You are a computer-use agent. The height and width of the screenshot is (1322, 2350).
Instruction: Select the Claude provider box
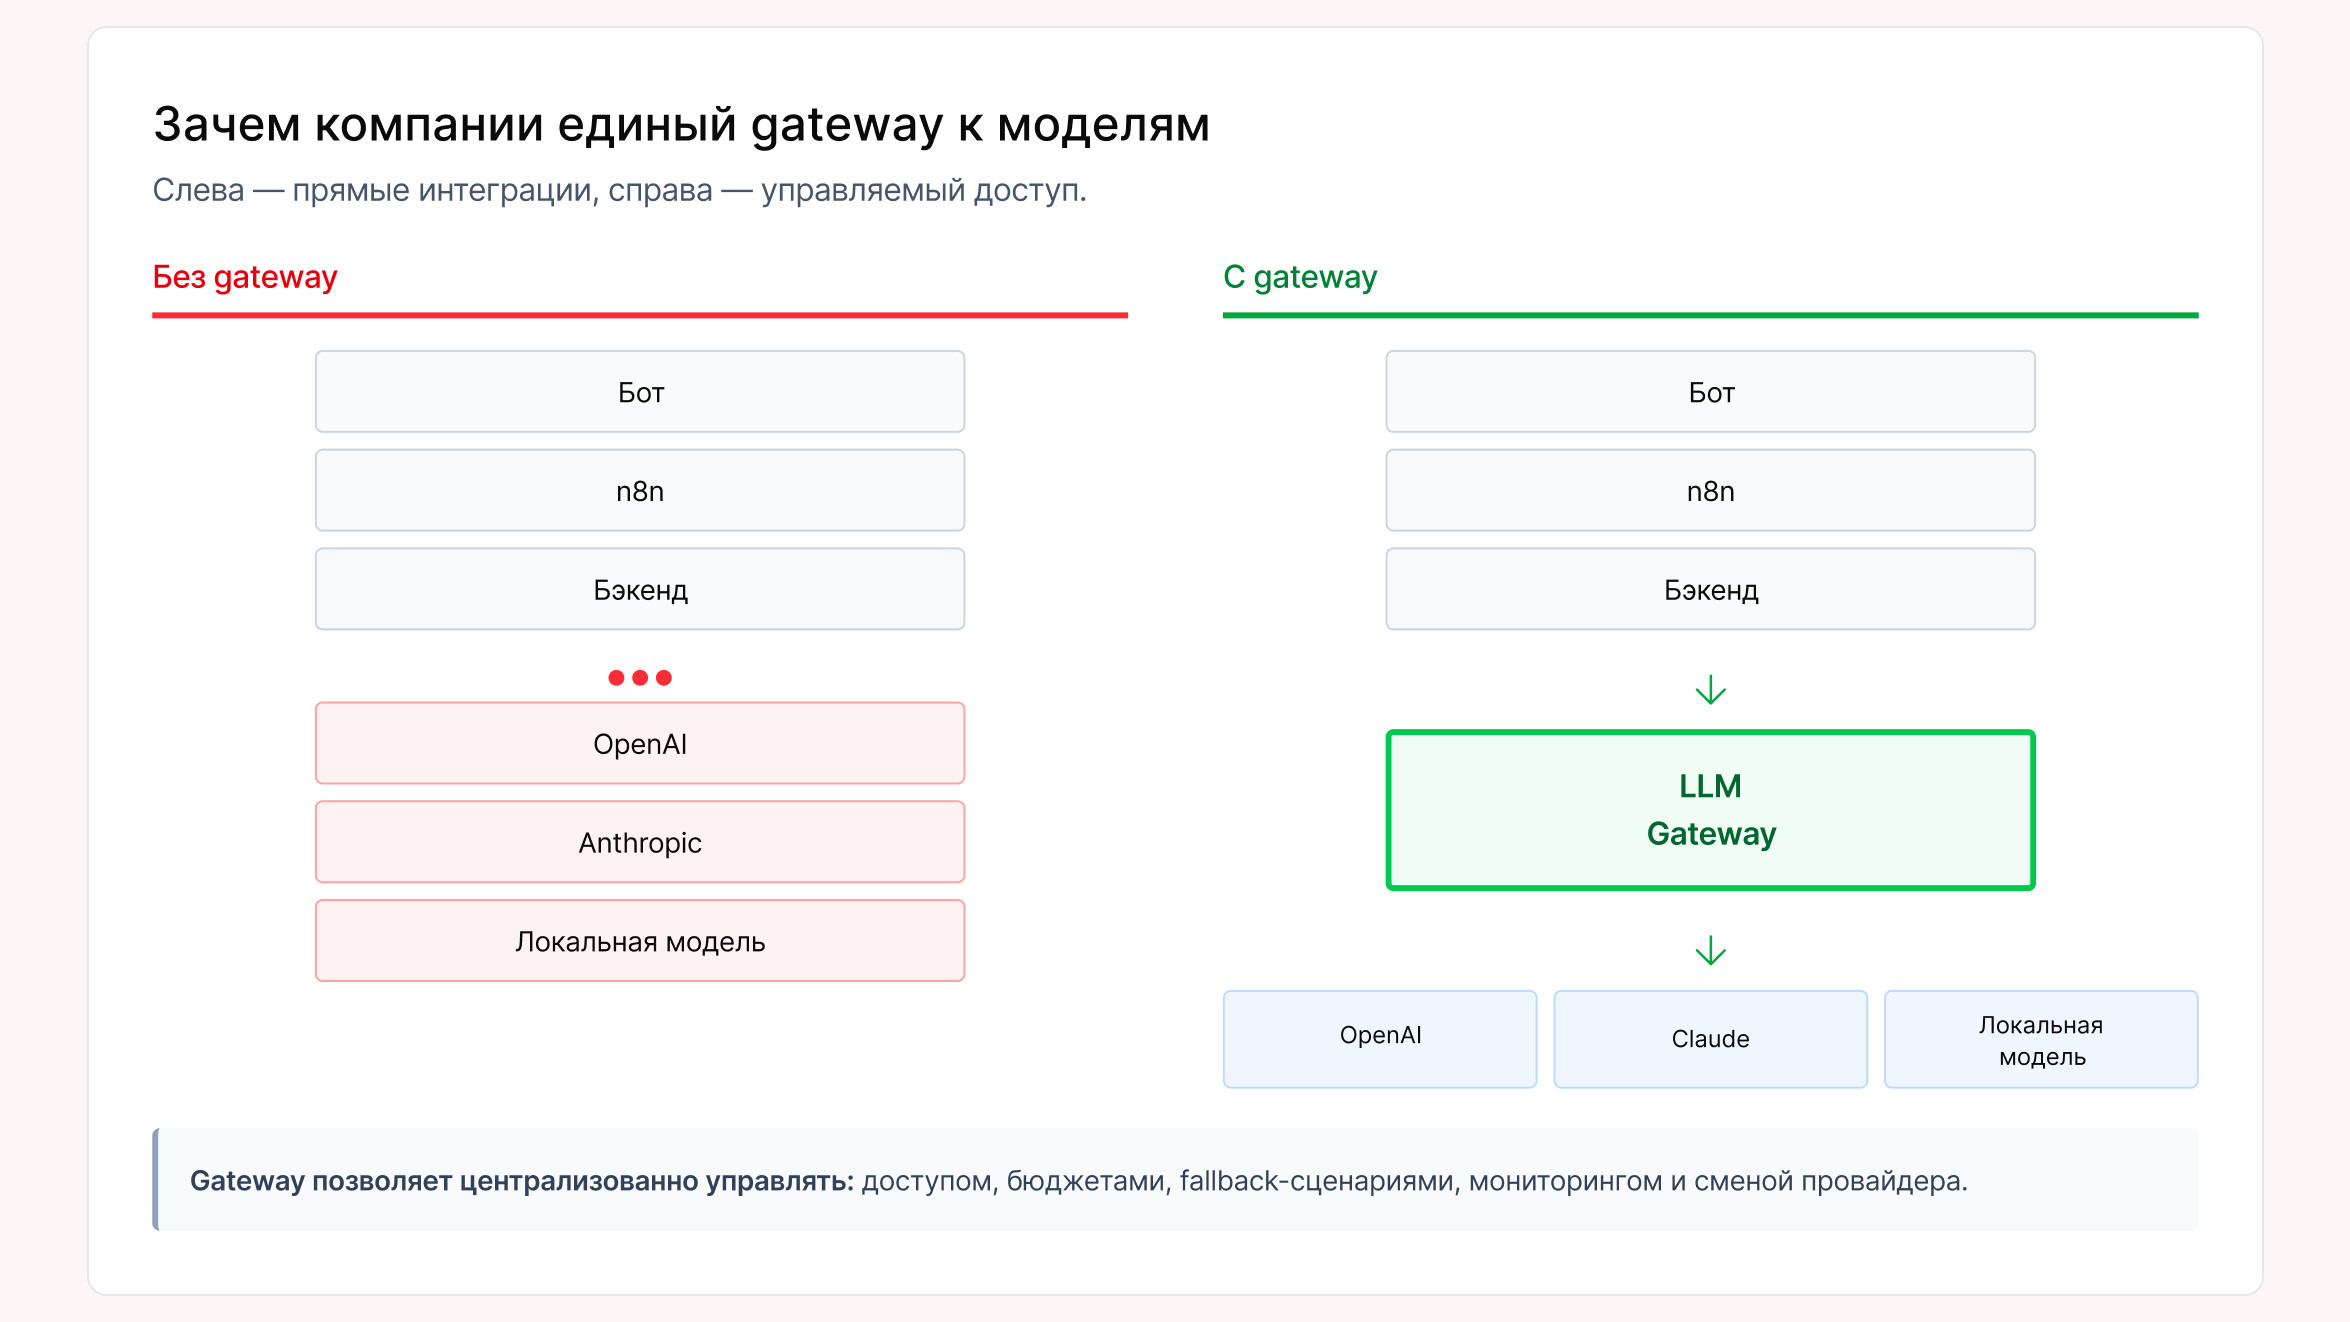pyautogui.click(x=1710, y=1039)
